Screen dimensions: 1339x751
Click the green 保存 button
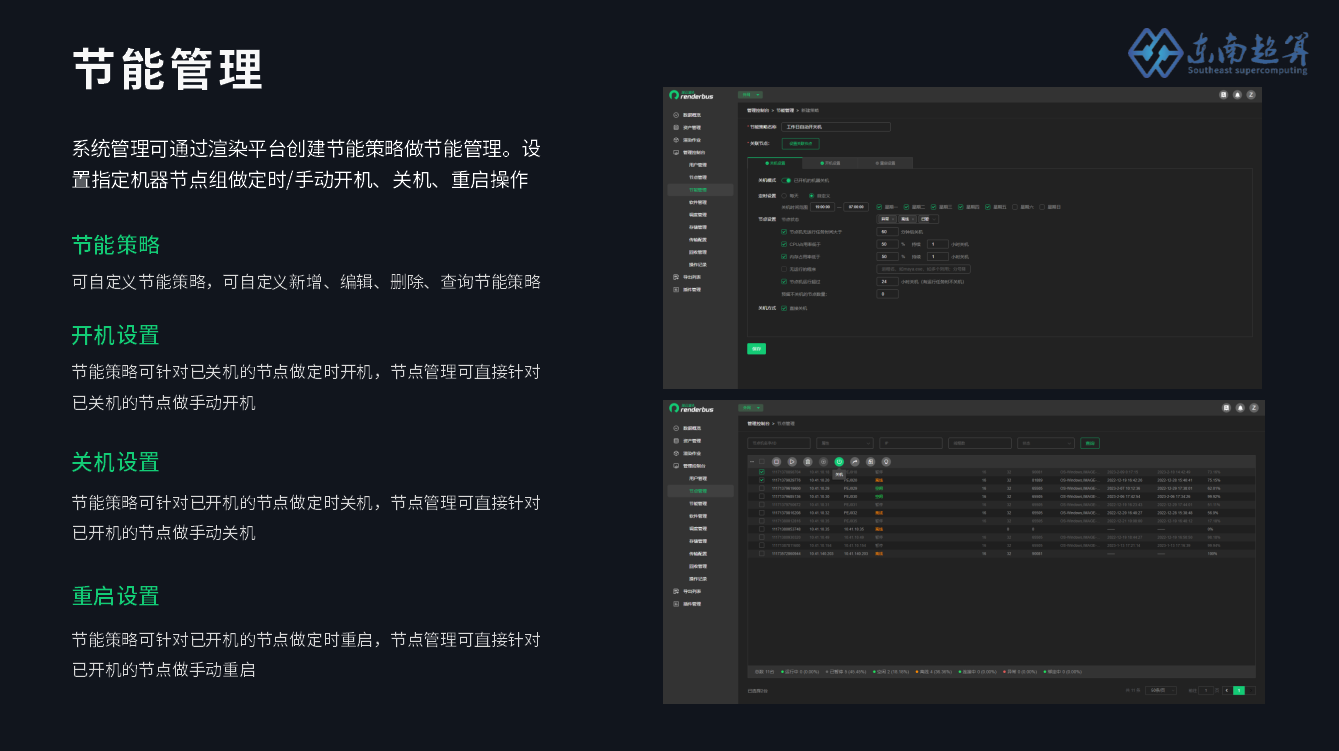pyautogui.click(x=756, y=348)
